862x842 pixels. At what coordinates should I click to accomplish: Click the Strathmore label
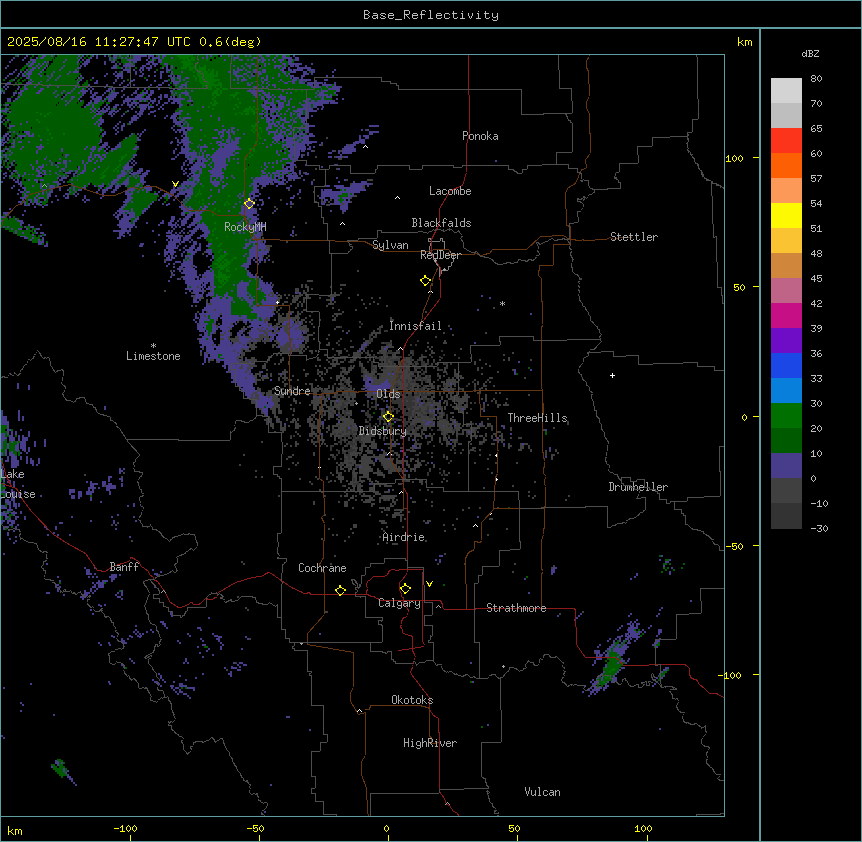coord(516,608)
